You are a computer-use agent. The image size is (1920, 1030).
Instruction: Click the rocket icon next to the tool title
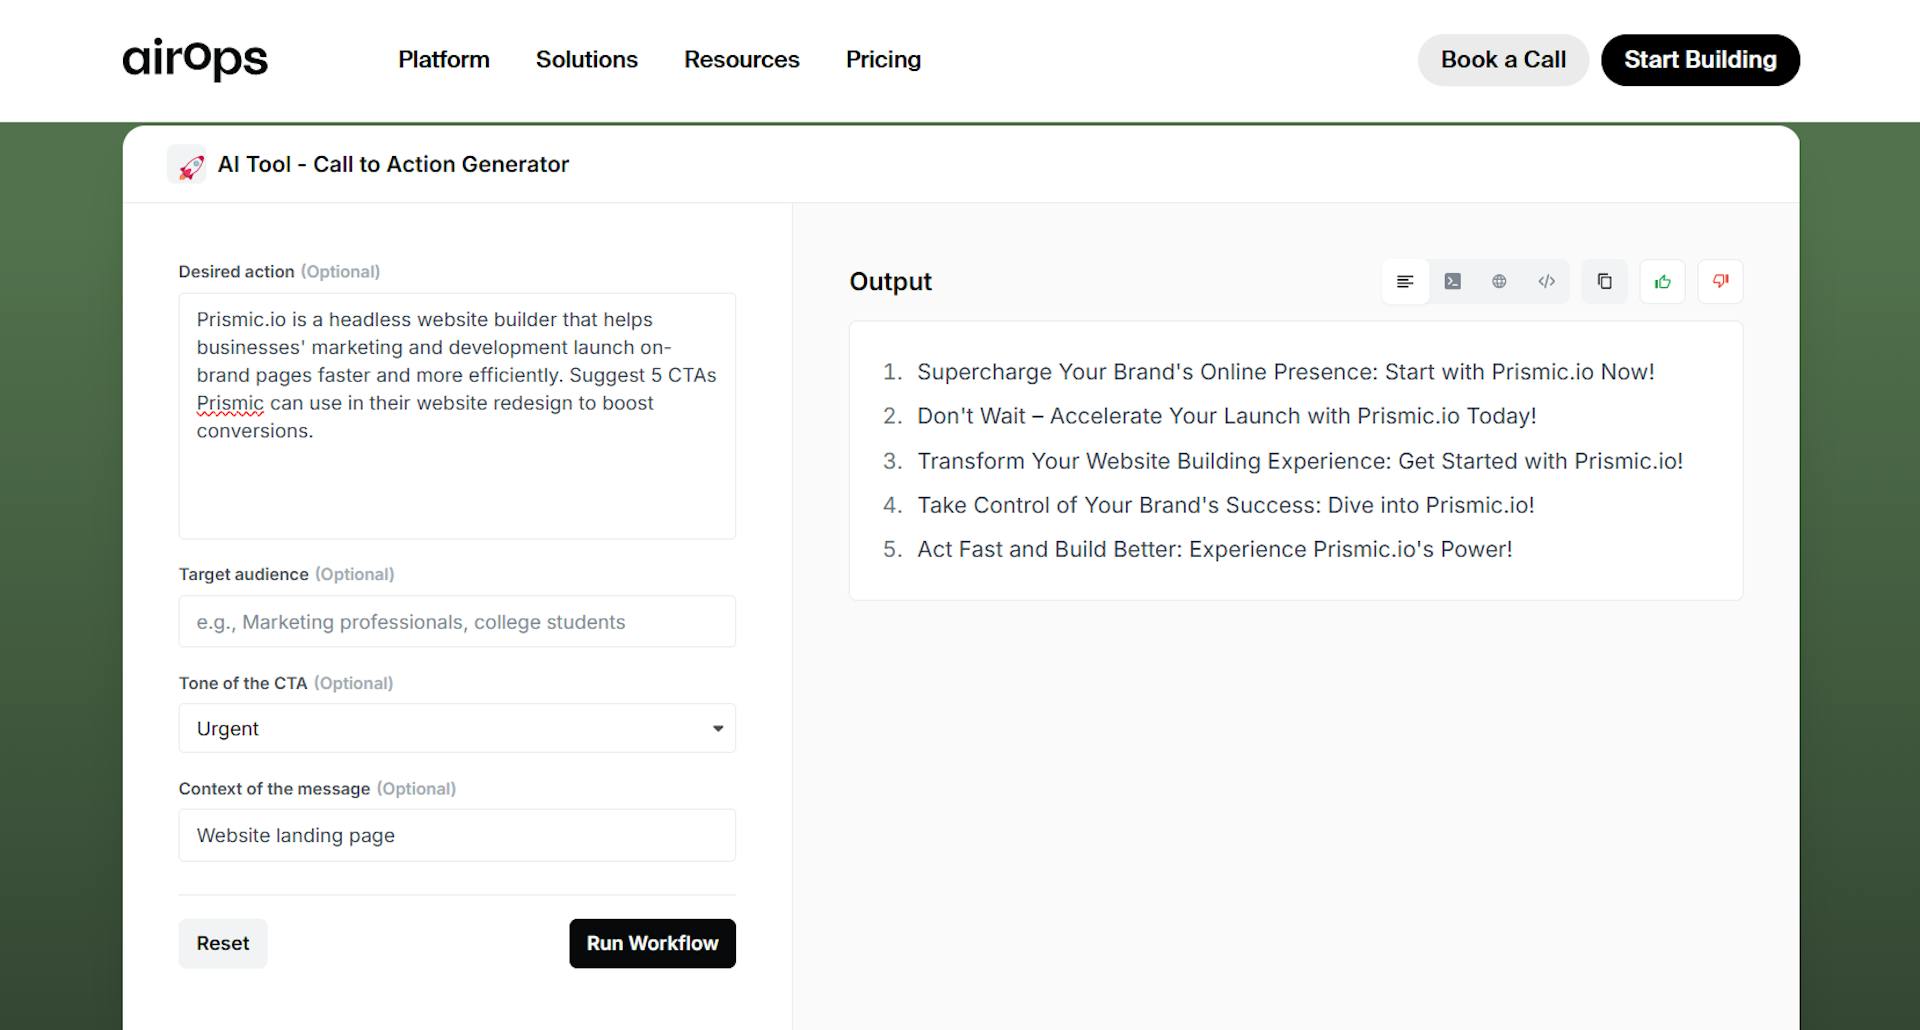188,164
